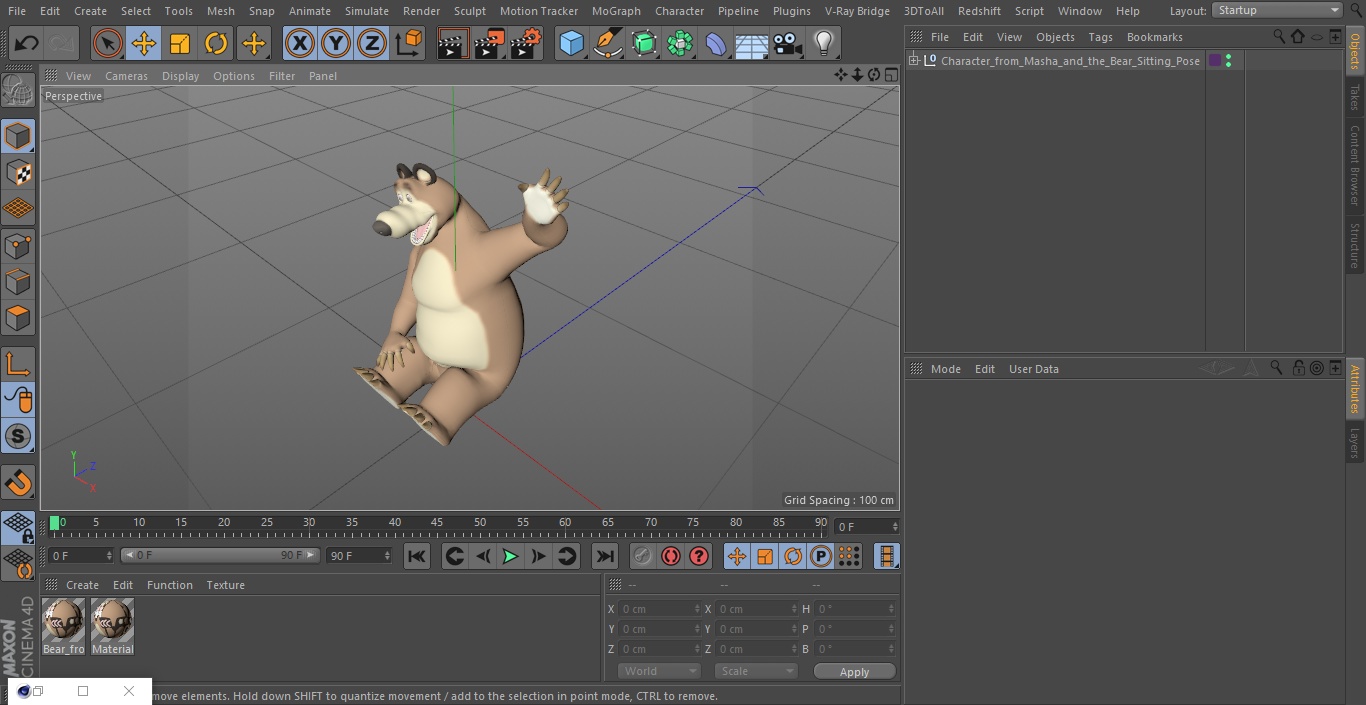Click the Undo arrow icon
Image resolution: width=1366 pixels, height=705 pixels.
pyautogui.click(x=26, y=43)
